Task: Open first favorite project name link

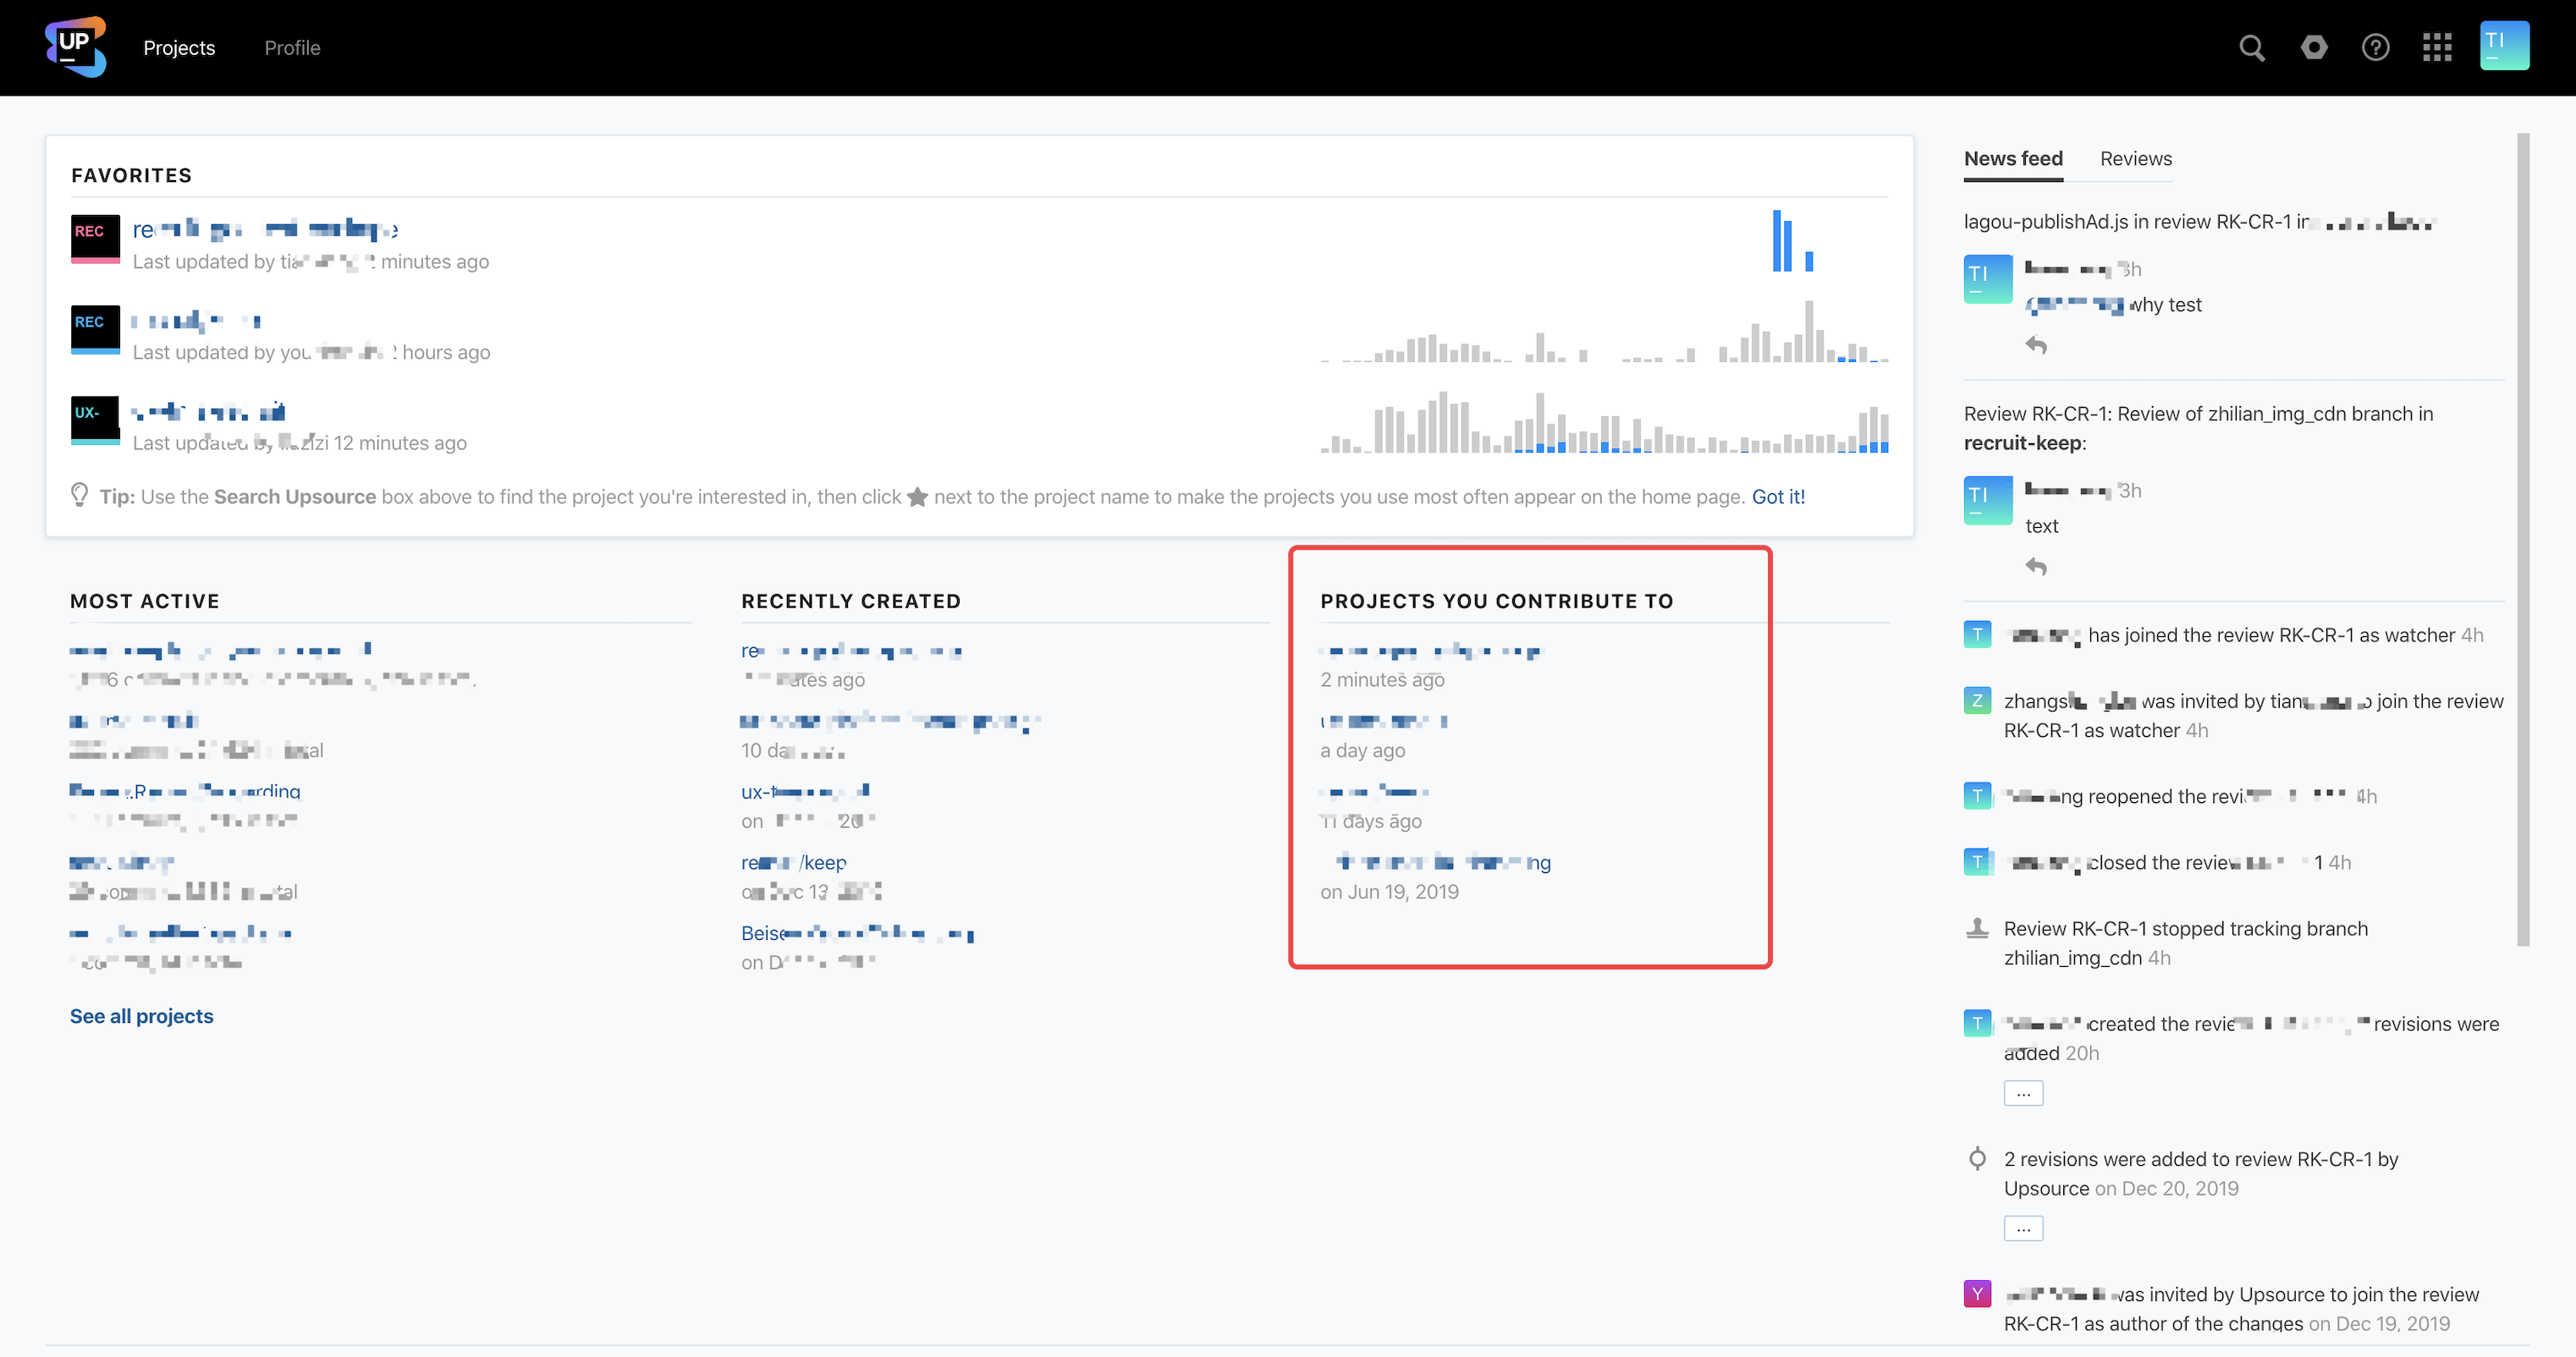Action: pyautogui.click(x=265, y=230)
